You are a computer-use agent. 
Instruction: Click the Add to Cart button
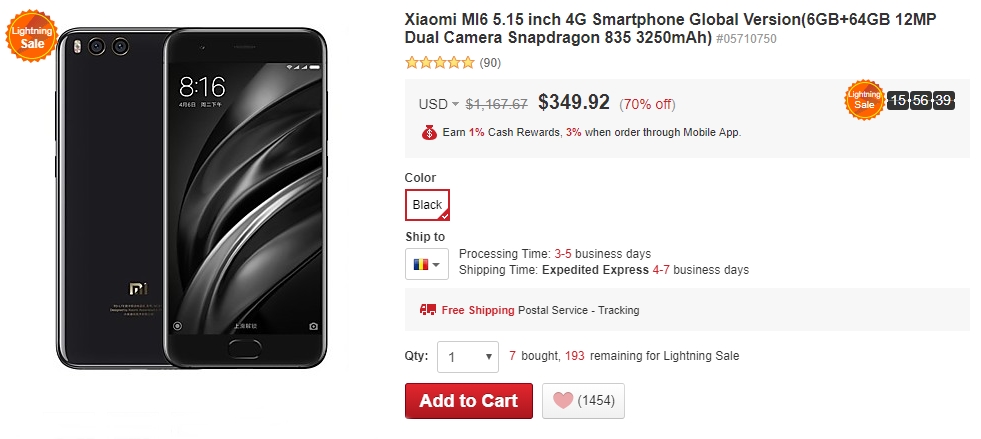pos(468,401)
